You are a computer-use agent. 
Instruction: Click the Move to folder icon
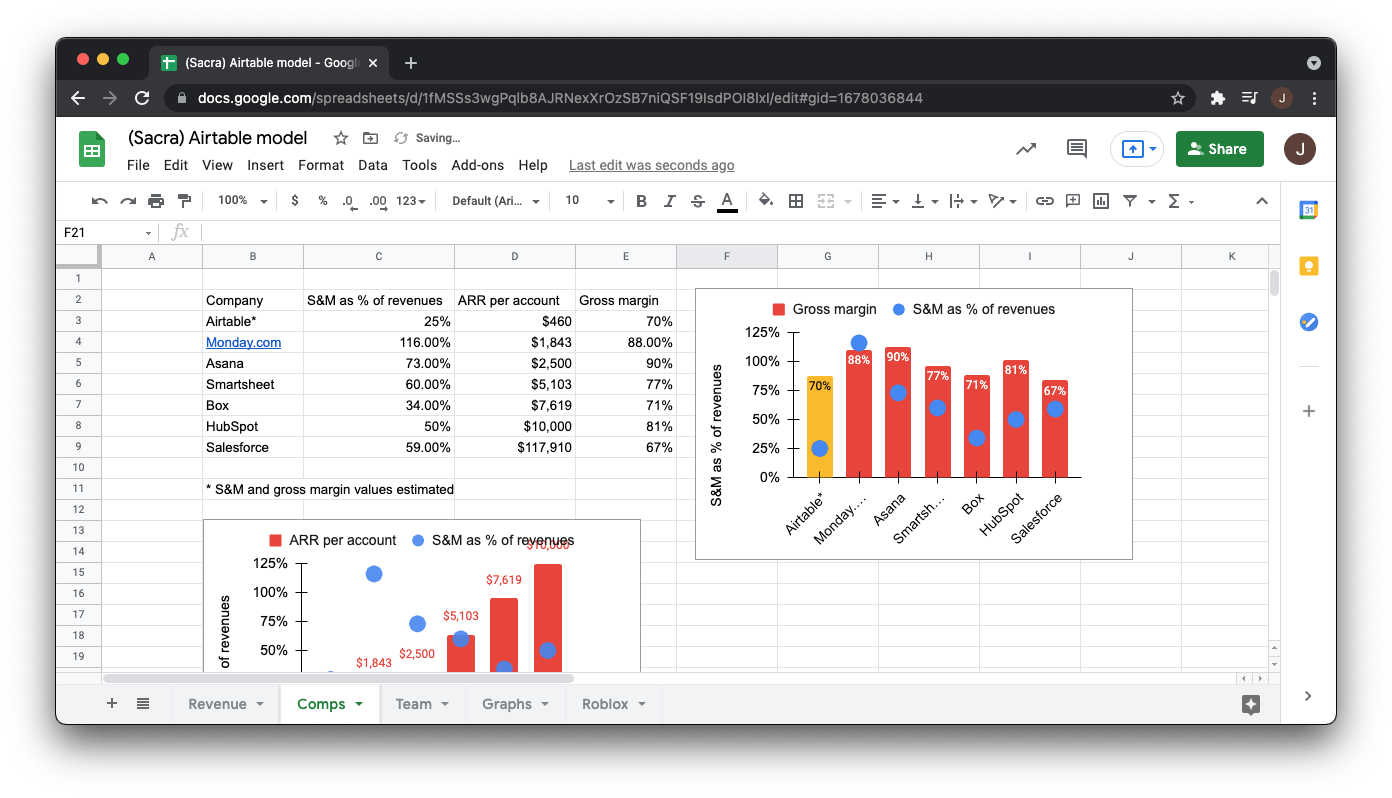click(x=370, y=138)
